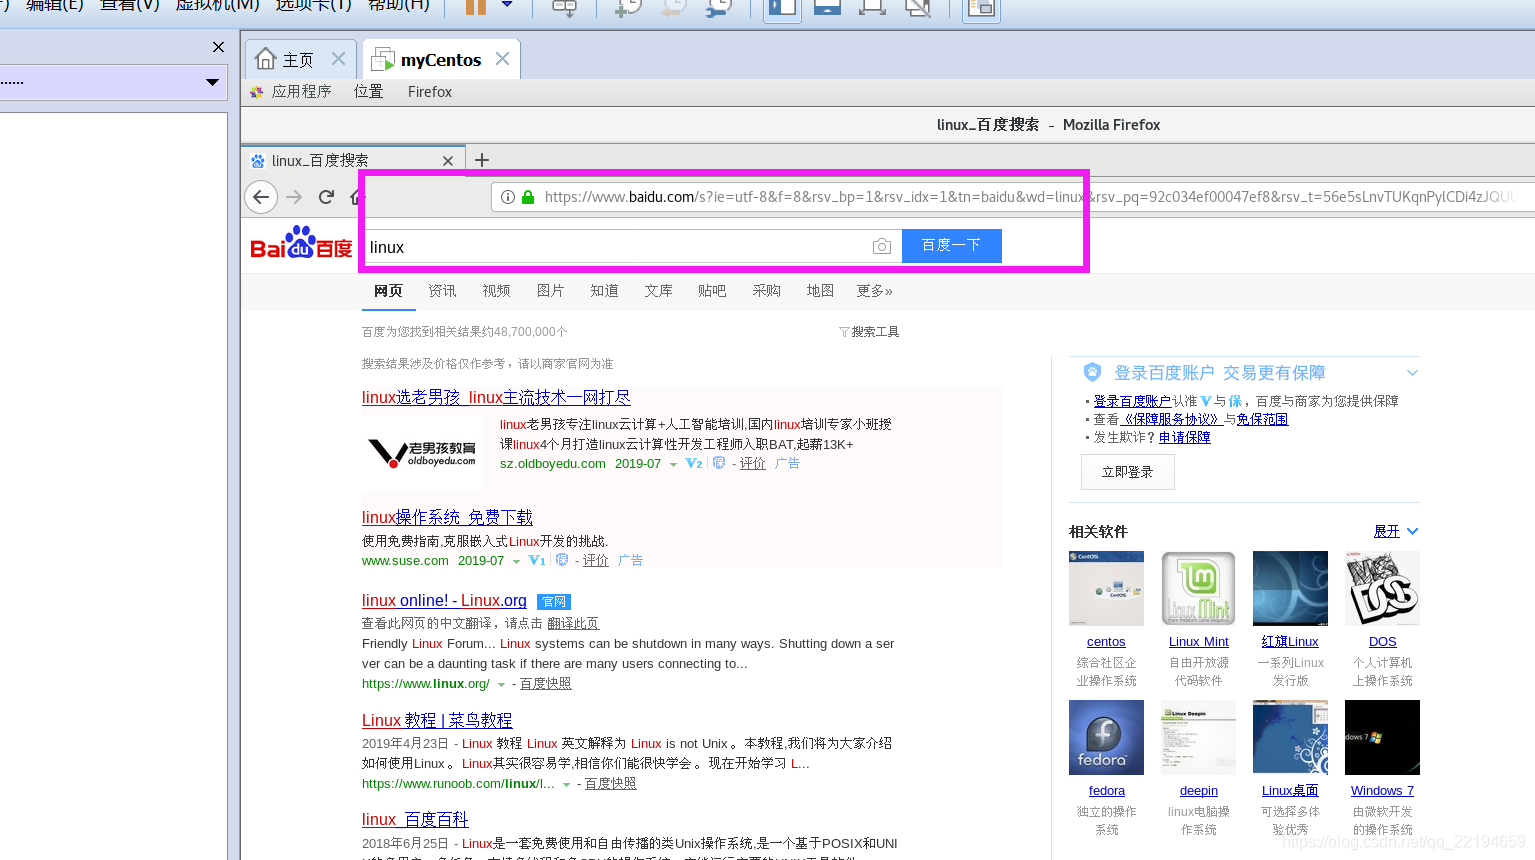This screenshot has height=860, width=1535.
Task: Open the Linux 教程 | 菜鸟教程 result
Action: pos(437,721)
